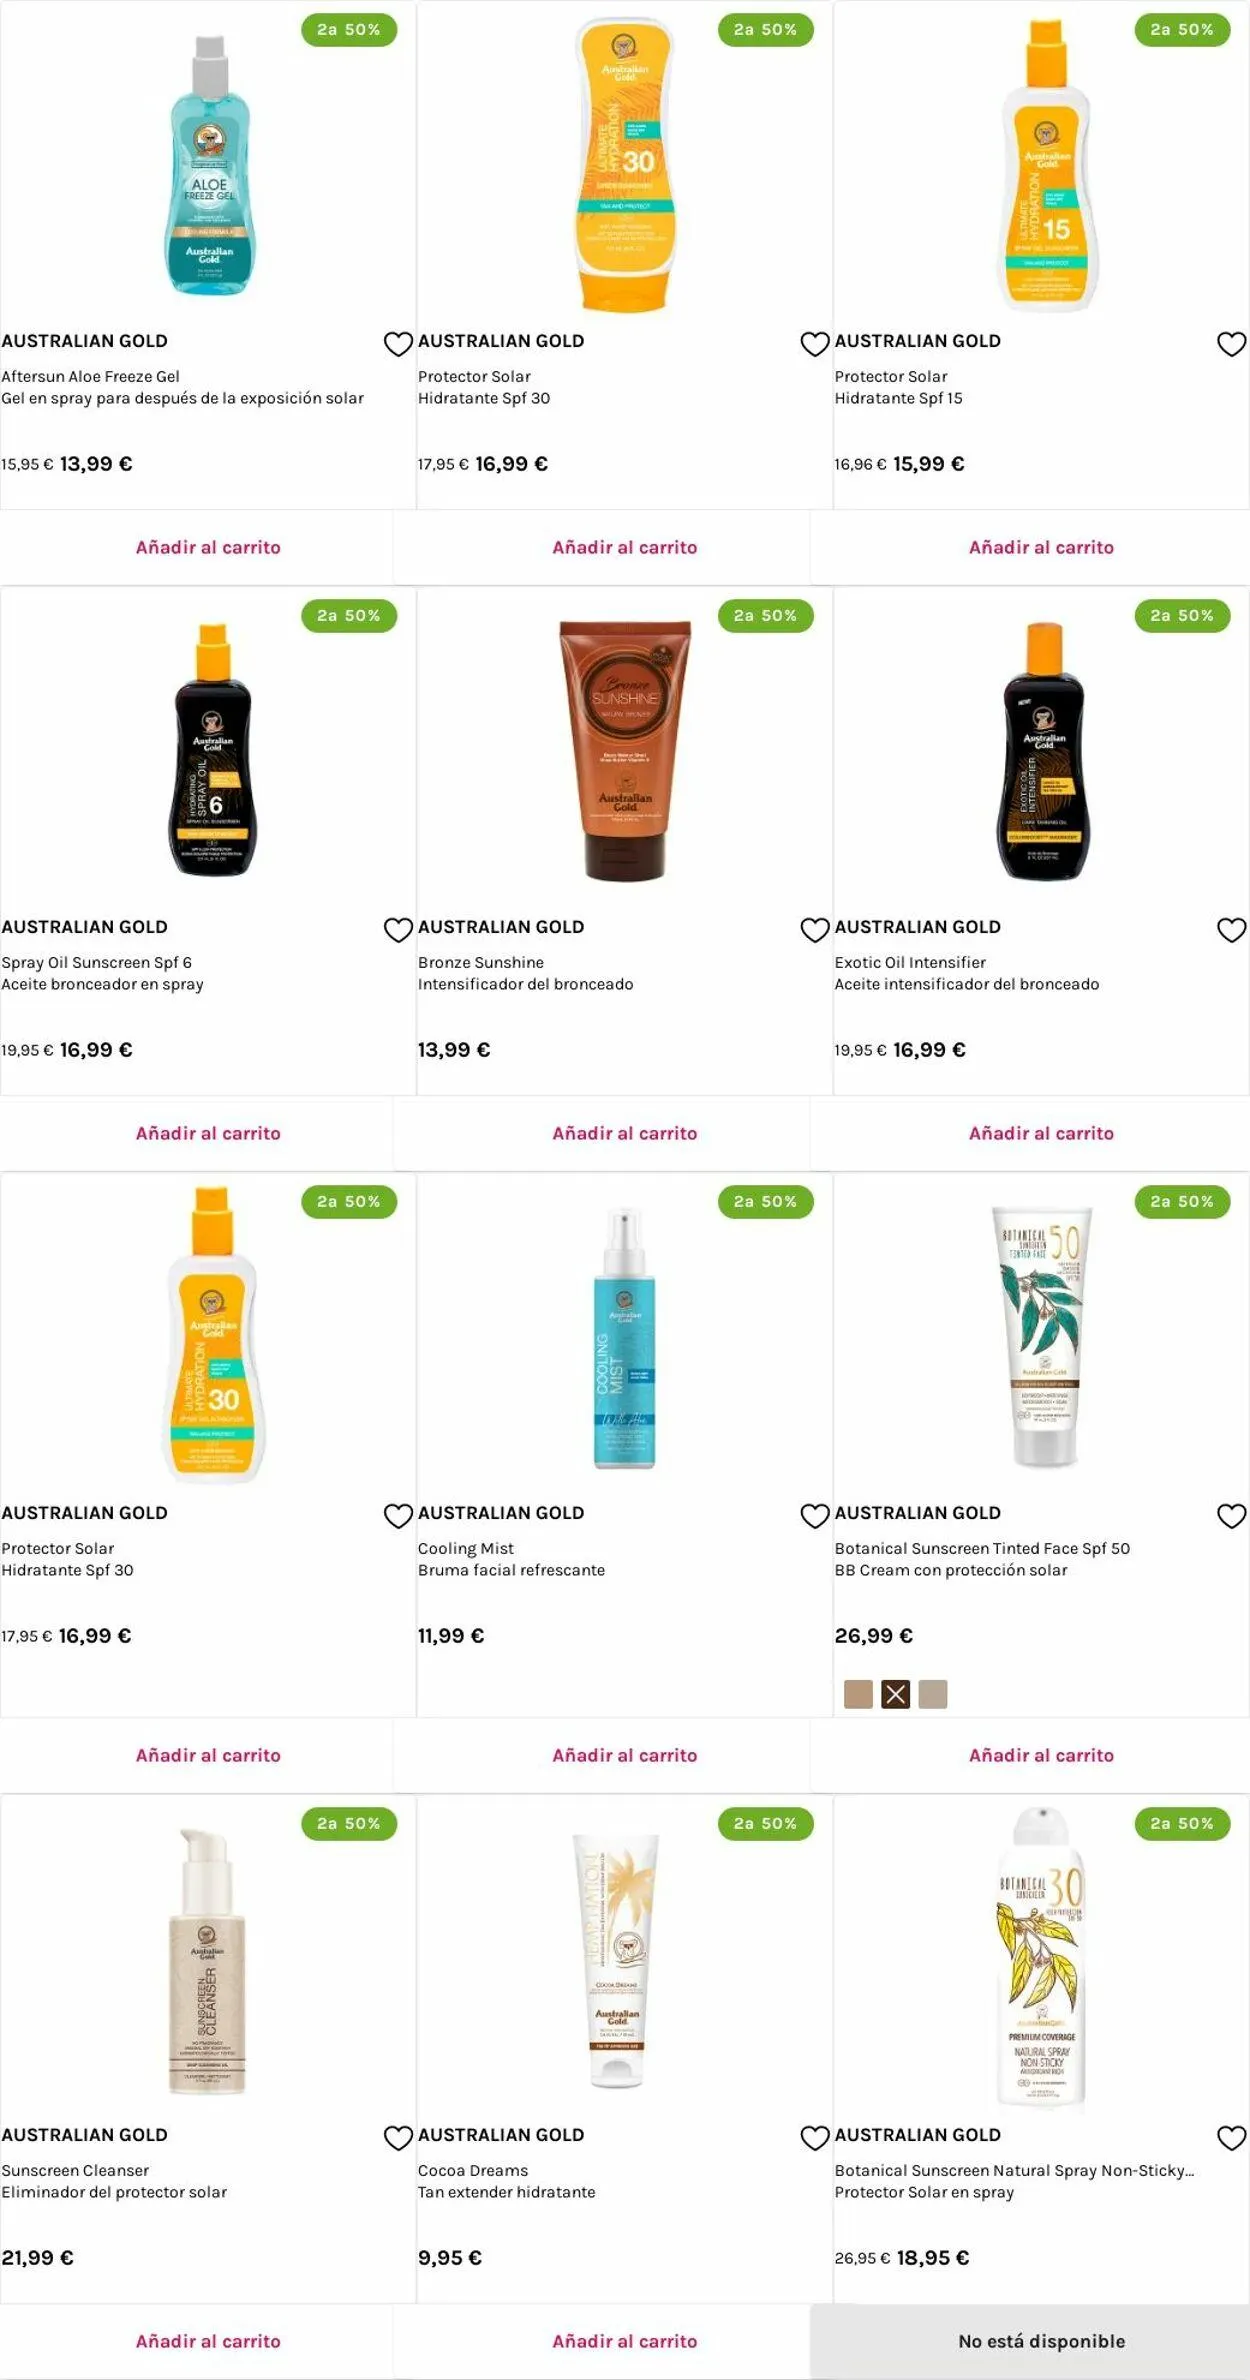This screenshot has height=2380, width=1250.
Task: Tap the wishlist heart for Bronze Sunshine
Action: tap(815, 930)
